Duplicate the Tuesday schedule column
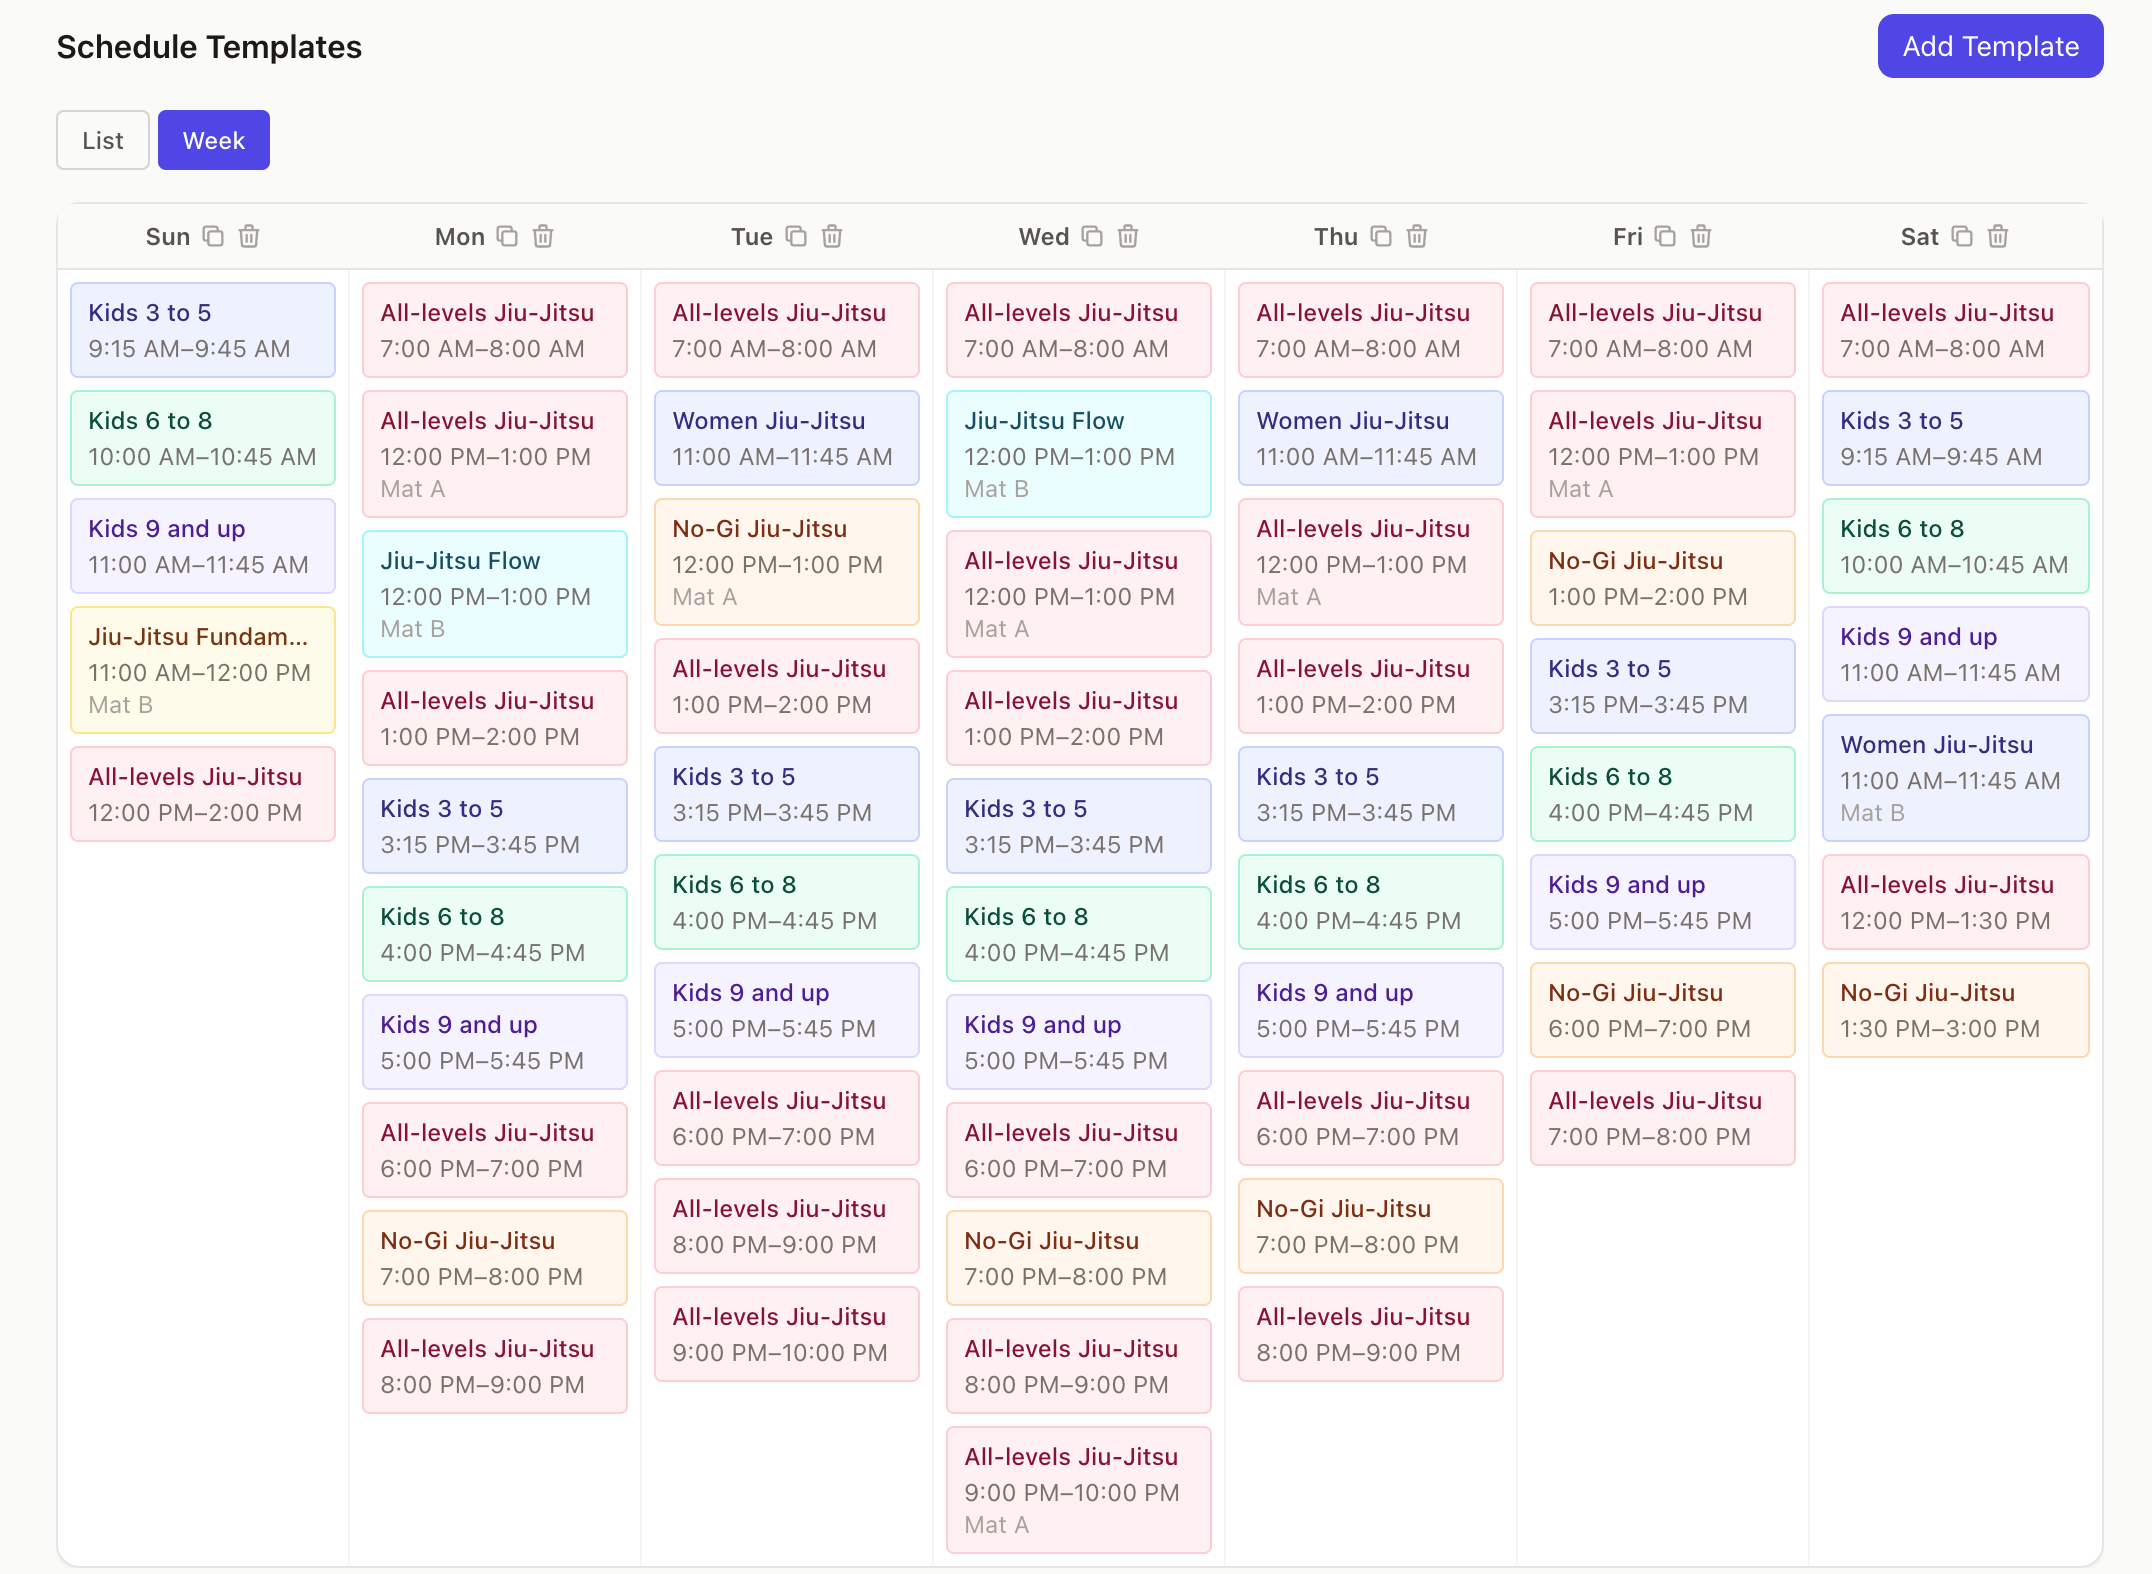Image resolution: width=2152 pixels, height=1574 pixels. point(797,236)
